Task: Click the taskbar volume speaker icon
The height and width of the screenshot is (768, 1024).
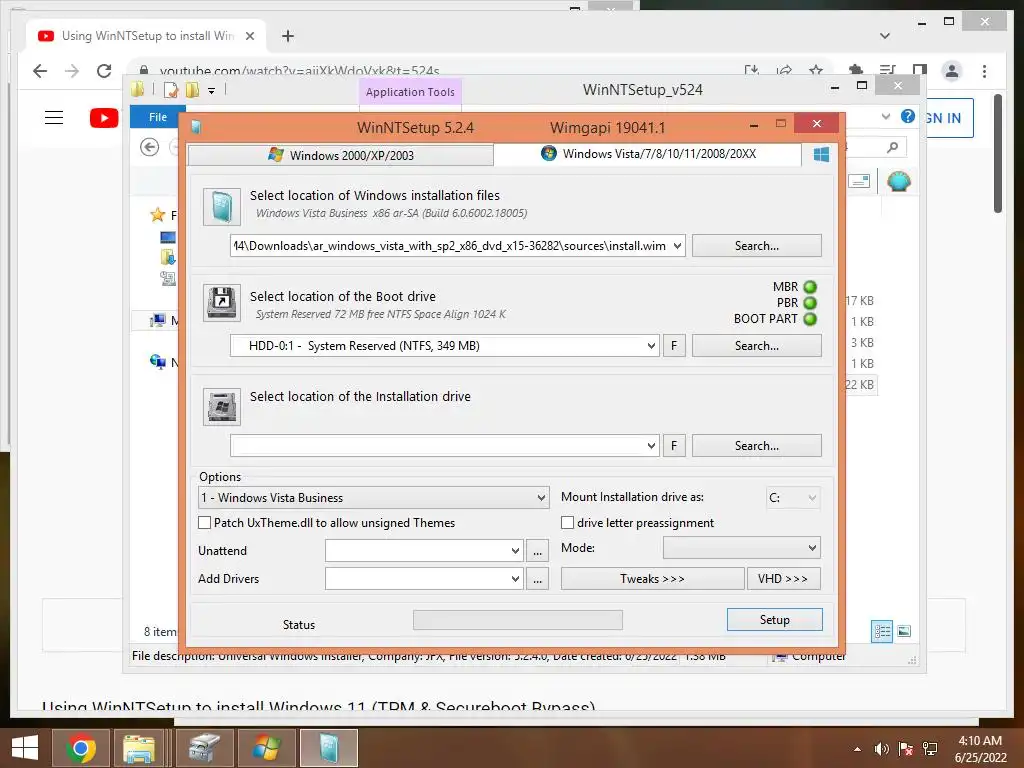Action: (882, 749)
